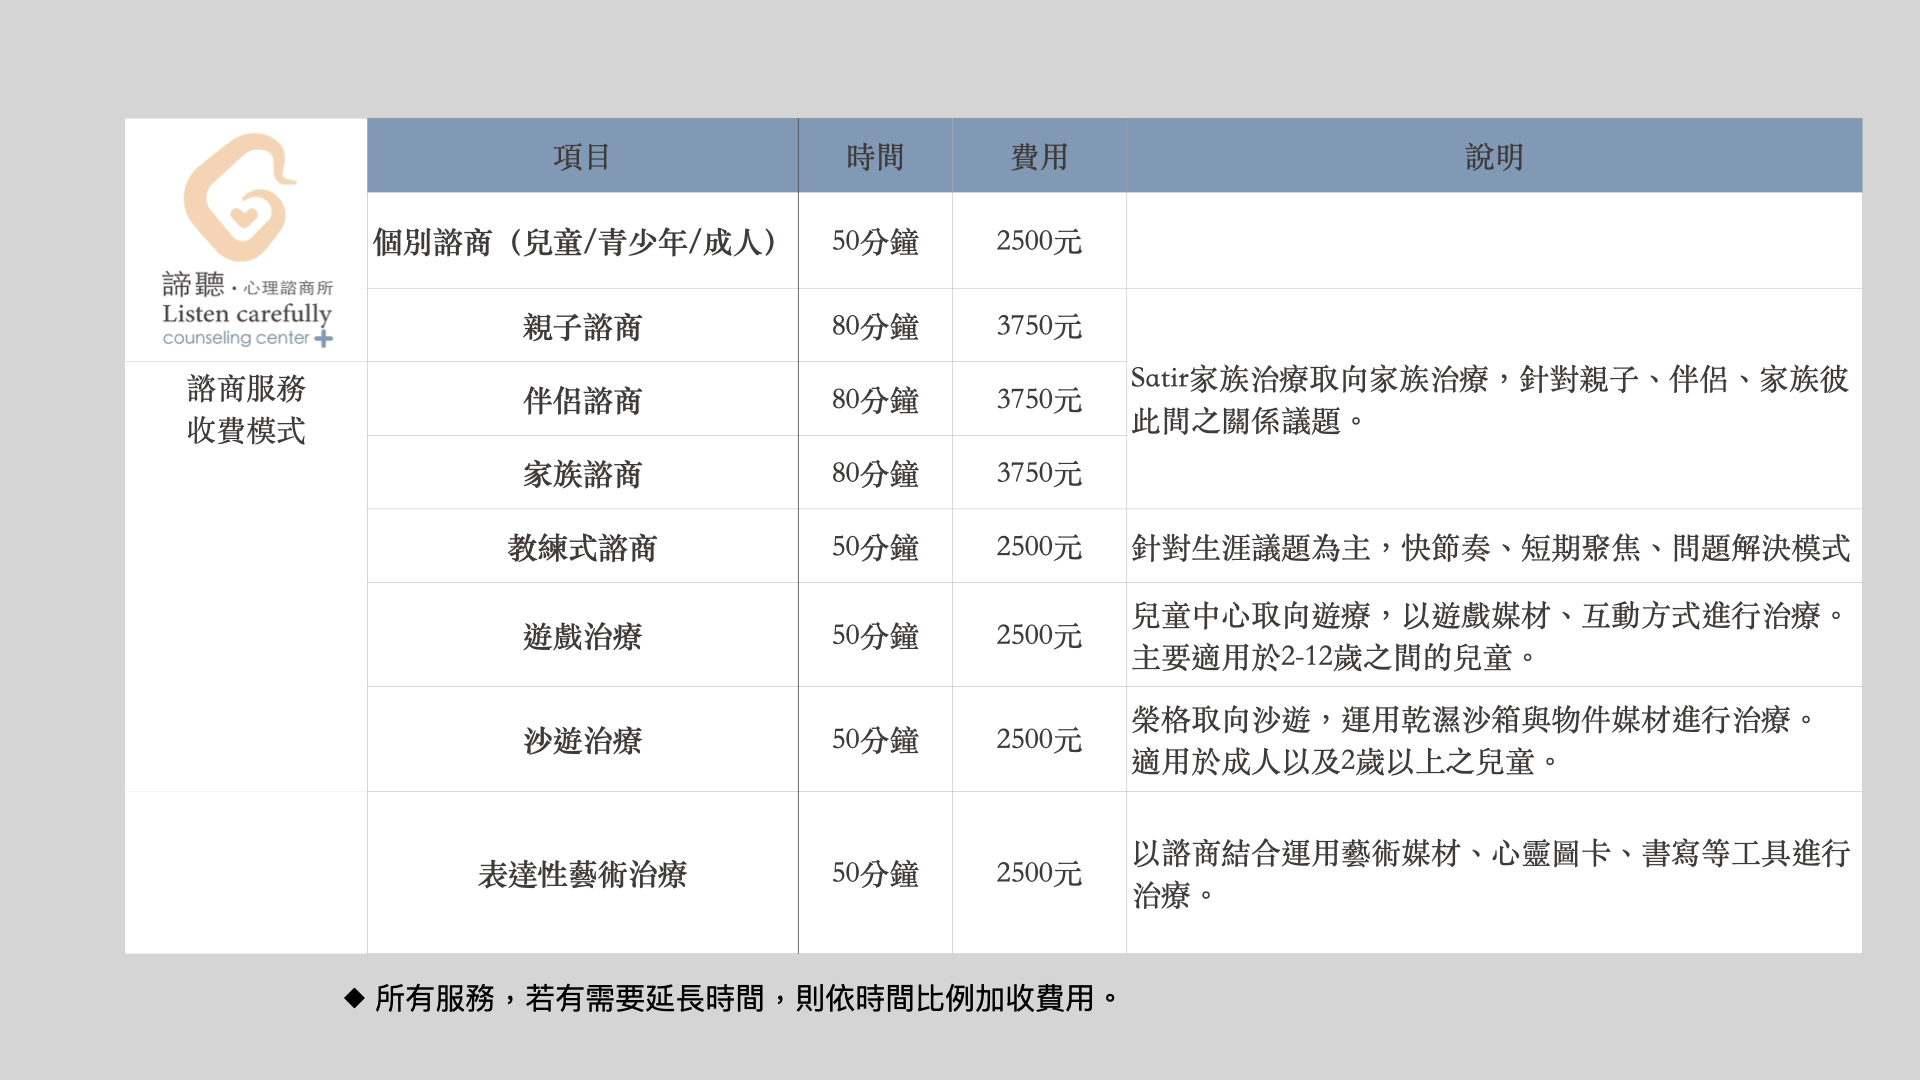Click the orange heart spiral logo
Viewport: 1920px width, 1080px height.
click(x=240, y=197)
